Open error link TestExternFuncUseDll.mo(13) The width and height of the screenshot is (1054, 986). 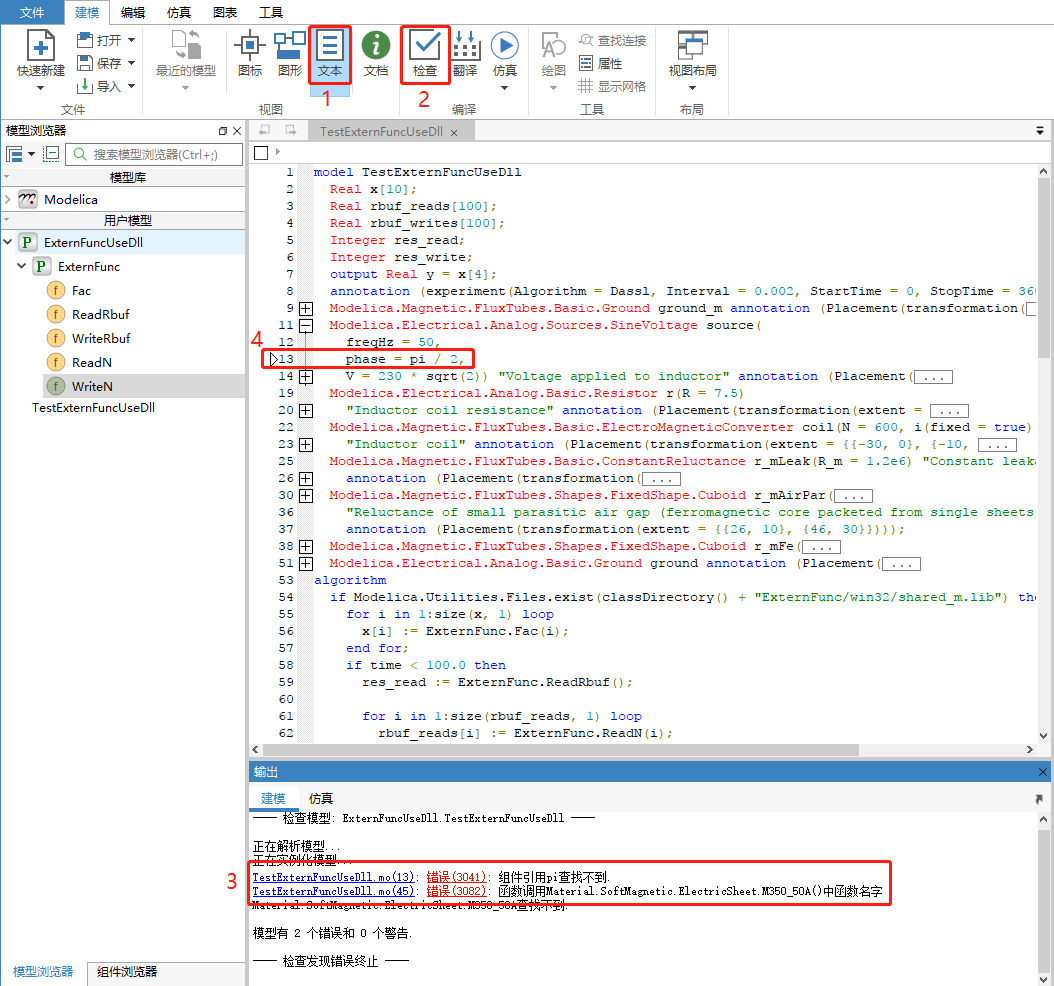coord(333,877)
